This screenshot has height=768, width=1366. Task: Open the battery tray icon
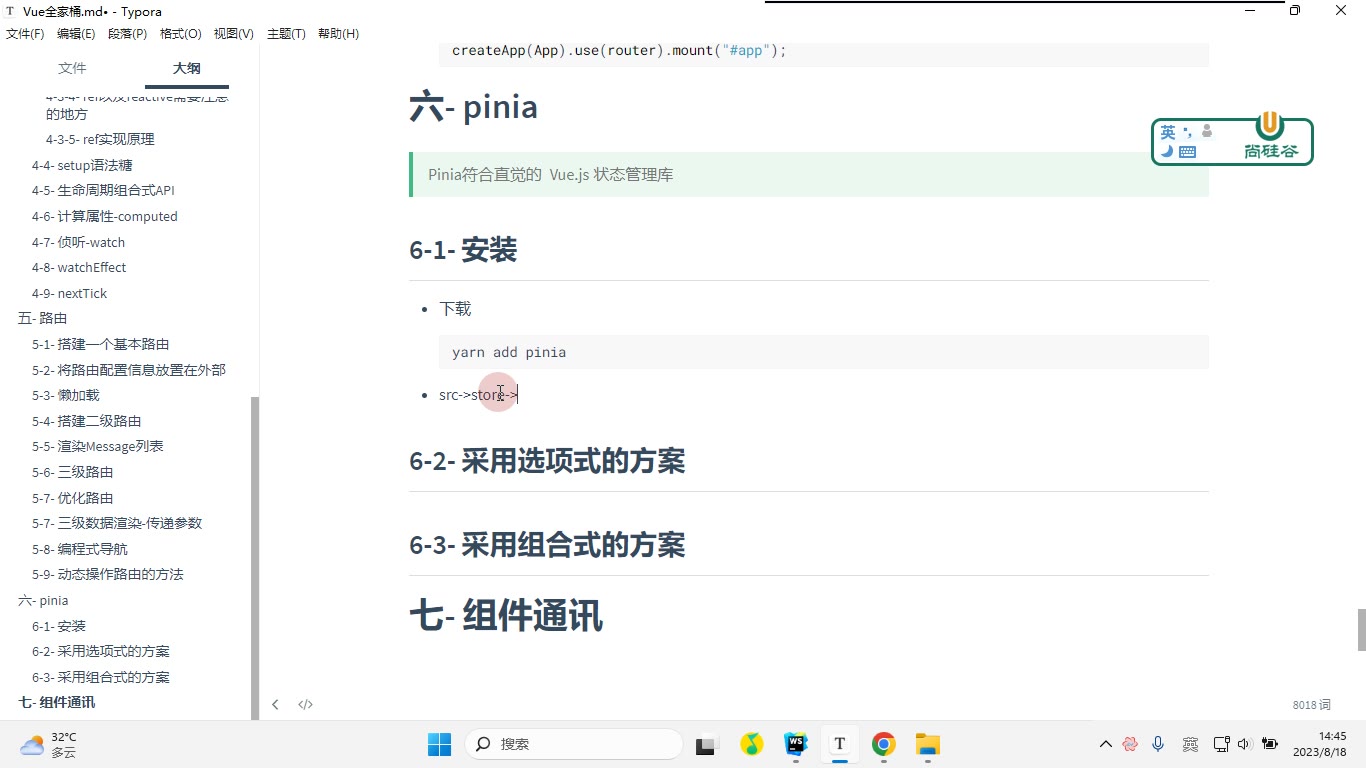point(1270,744)
